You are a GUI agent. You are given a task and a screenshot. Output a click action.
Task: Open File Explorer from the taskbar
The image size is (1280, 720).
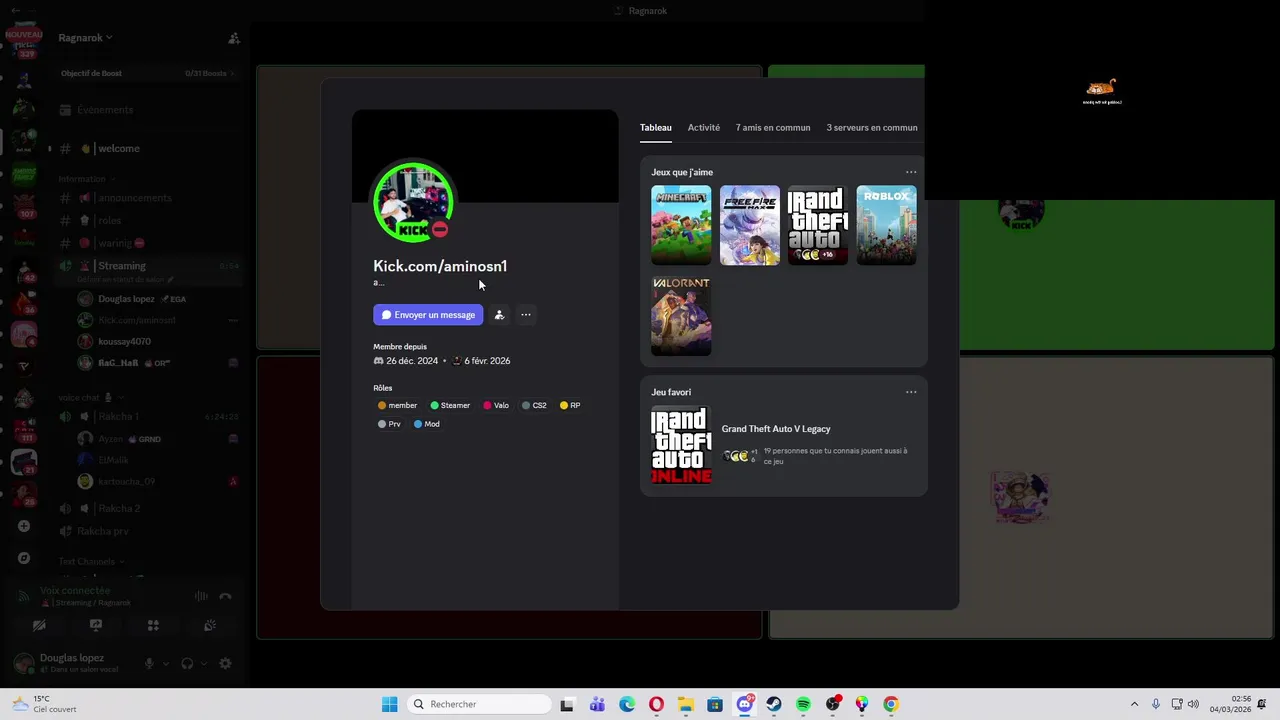coord(686,704)
